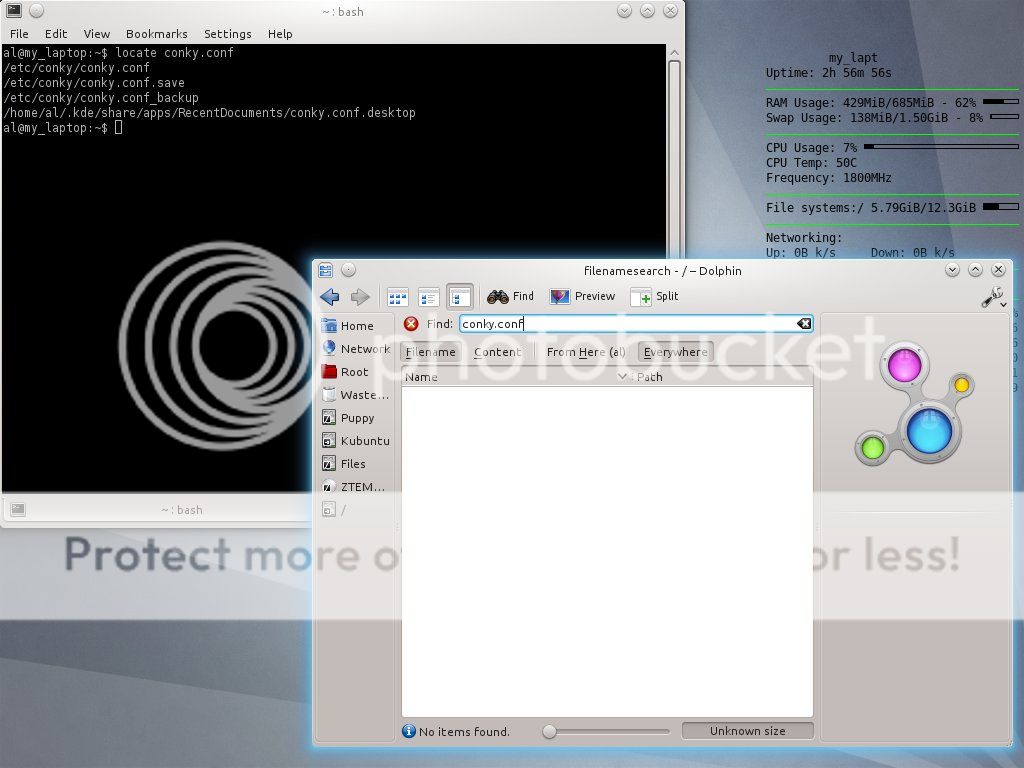Open Wastebin in Places panel
The width and height of the screenshot is (1024, 768).
pos(356,394)
